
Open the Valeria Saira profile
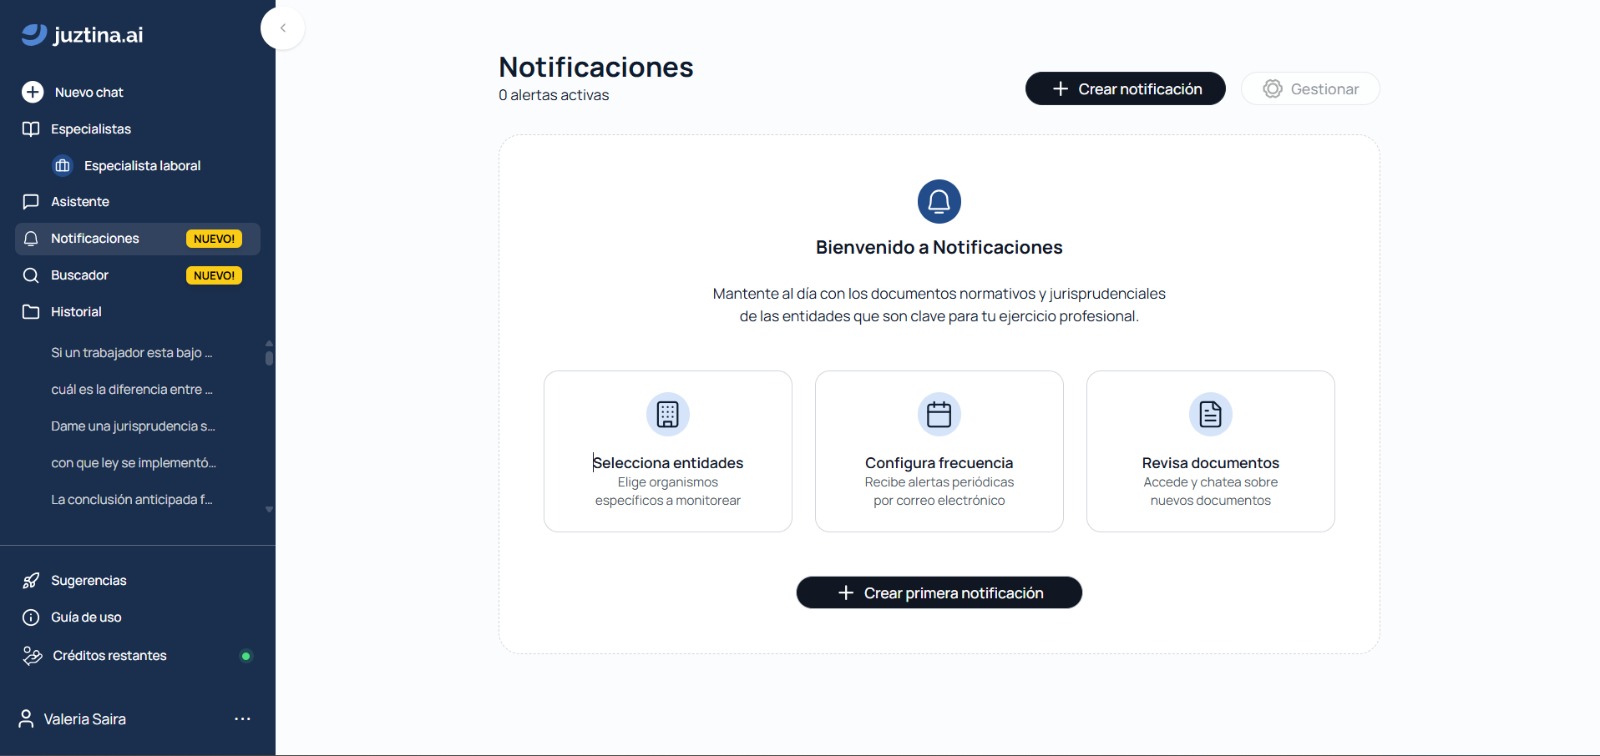pos(85,719)
